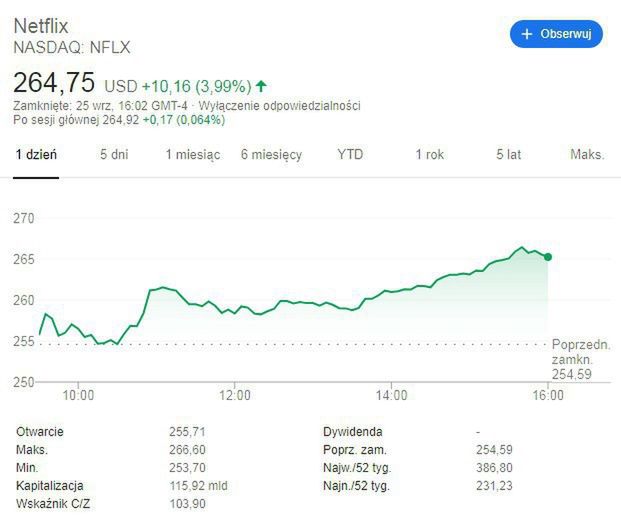Open the 1 rok chart view
The image size is (621, 526).
click(429, 155)
